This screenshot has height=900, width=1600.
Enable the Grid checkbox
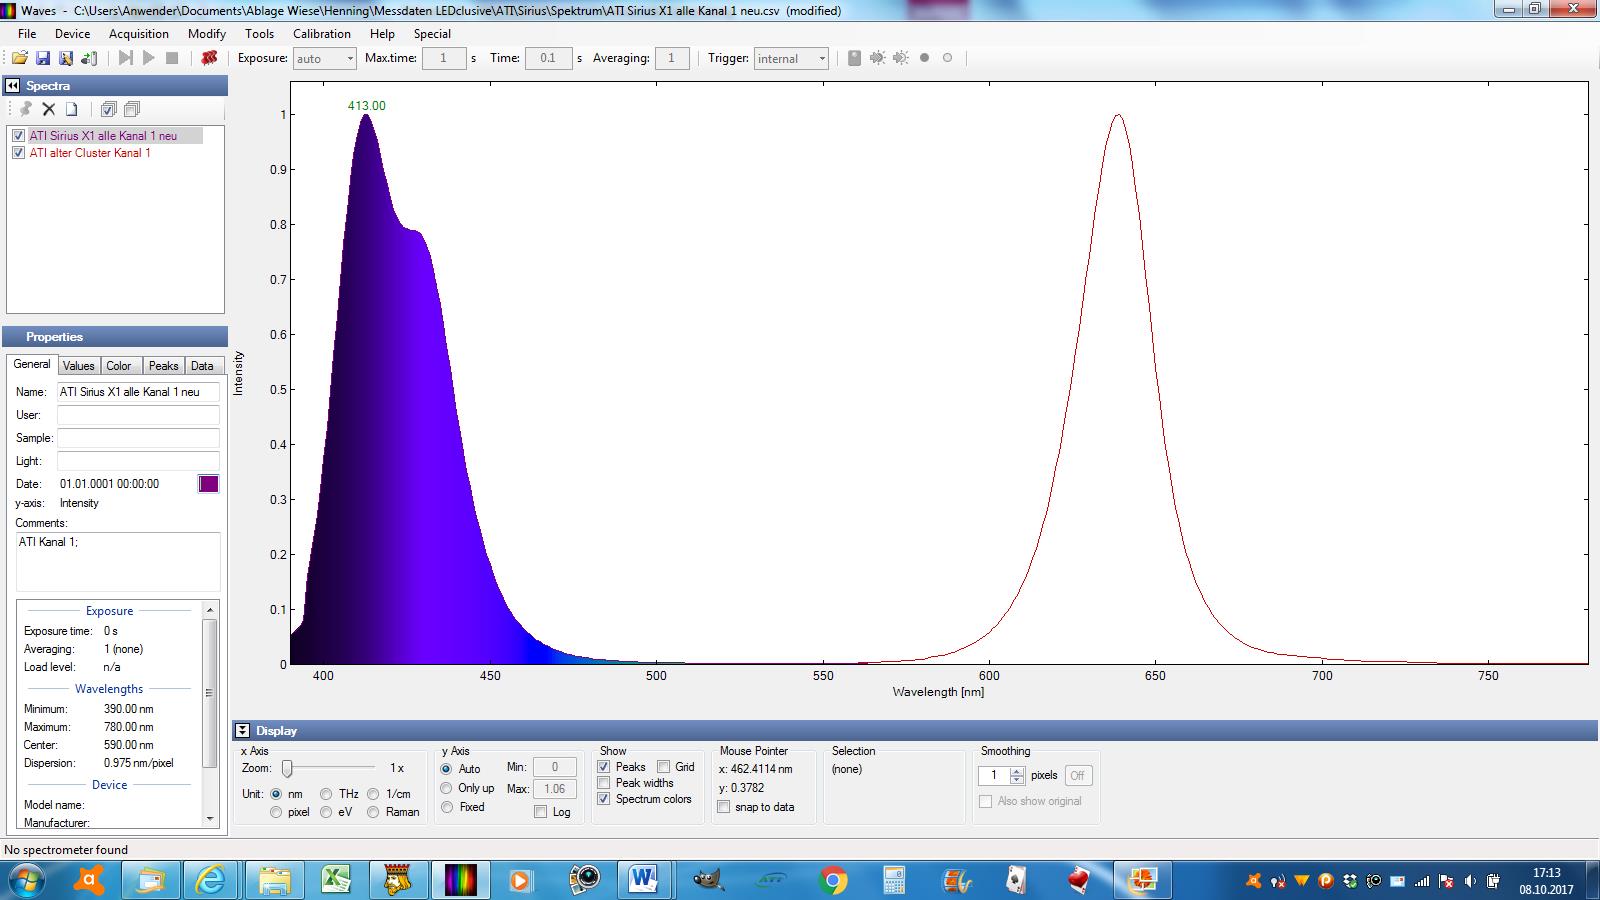[x=664, y=767]
